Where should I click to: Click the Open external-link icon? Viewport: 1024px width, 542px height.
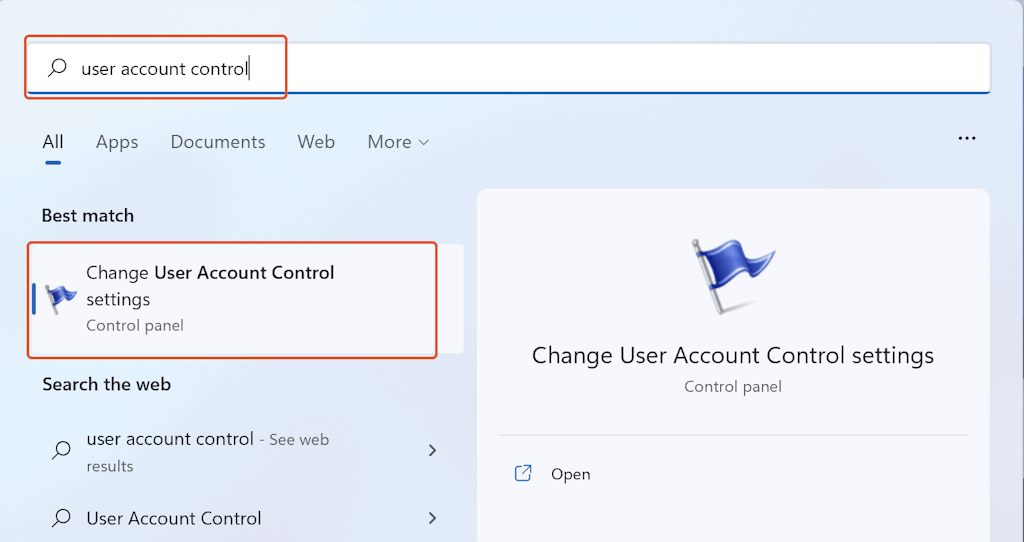click(x=523, y=473)
